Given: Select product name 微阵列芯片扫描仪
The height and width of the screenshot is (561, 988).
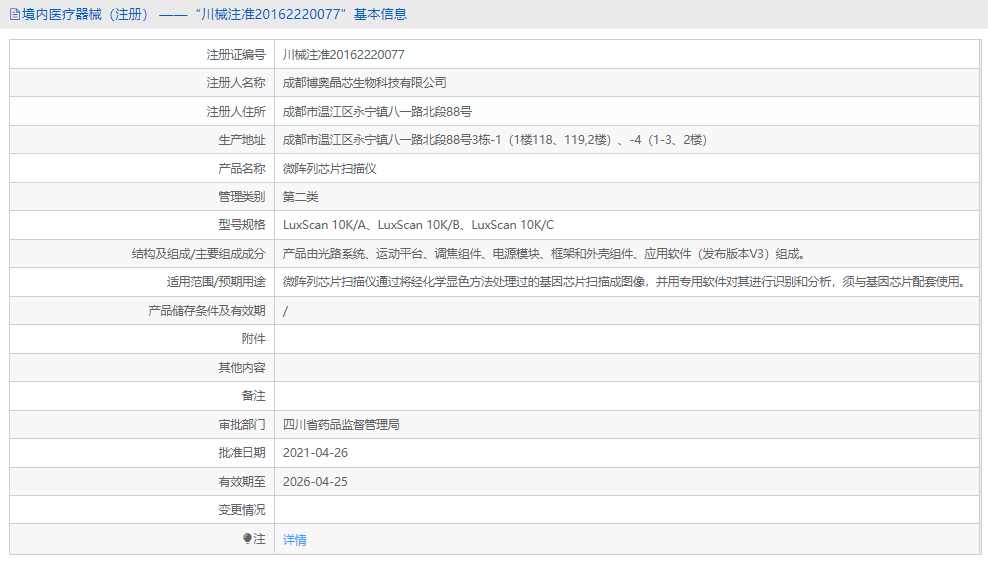Looking at the screenshot, I should click(x=330, y=169).
